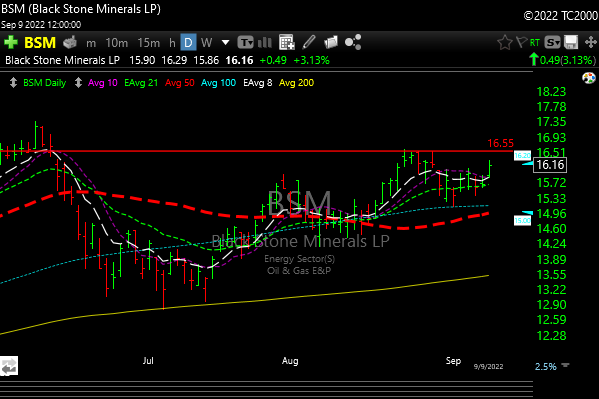Toggle the flag marker icon
The height and width of the screenshot is (399, 599).
(521, 42)
